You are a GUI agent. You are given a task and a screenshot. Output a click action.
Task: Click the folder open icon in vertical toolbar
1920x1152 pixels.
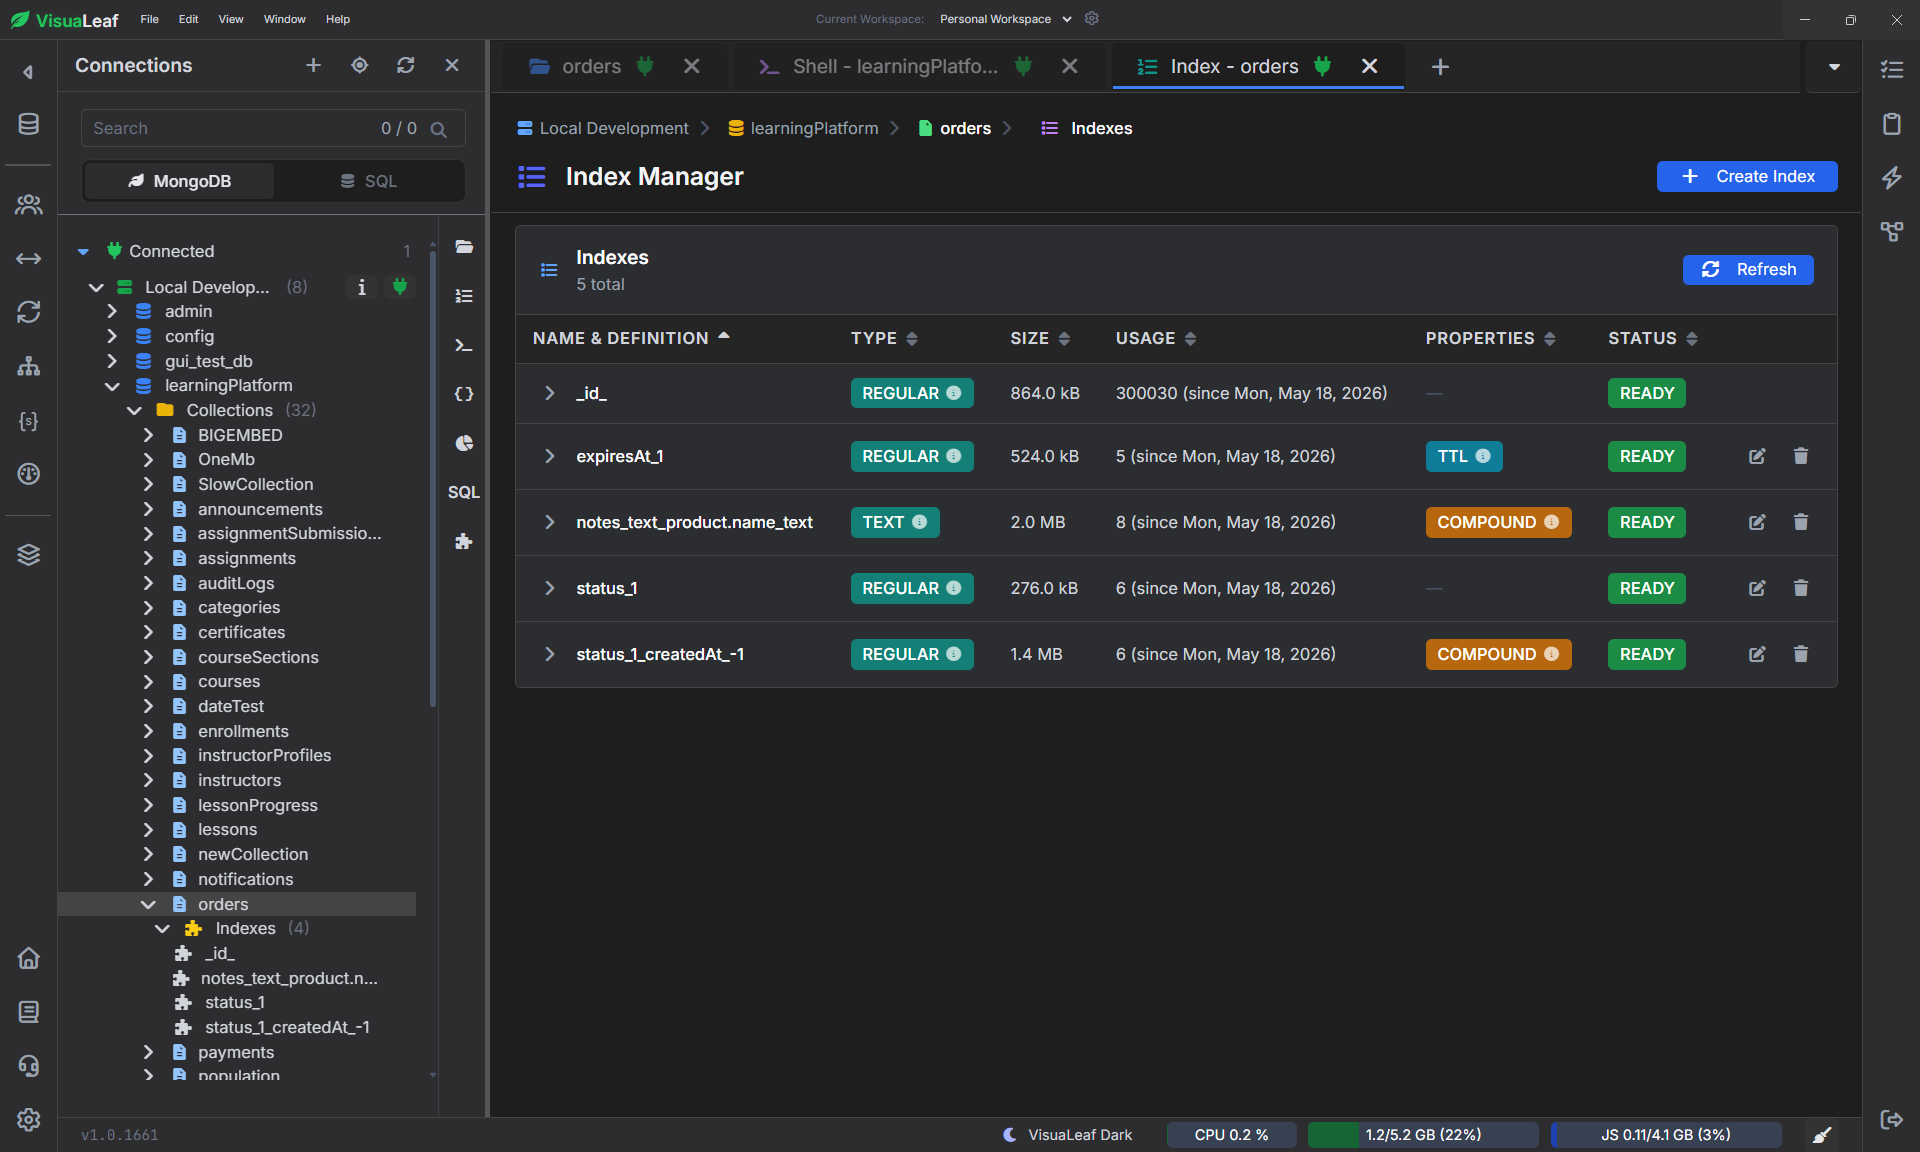[464, 247]
